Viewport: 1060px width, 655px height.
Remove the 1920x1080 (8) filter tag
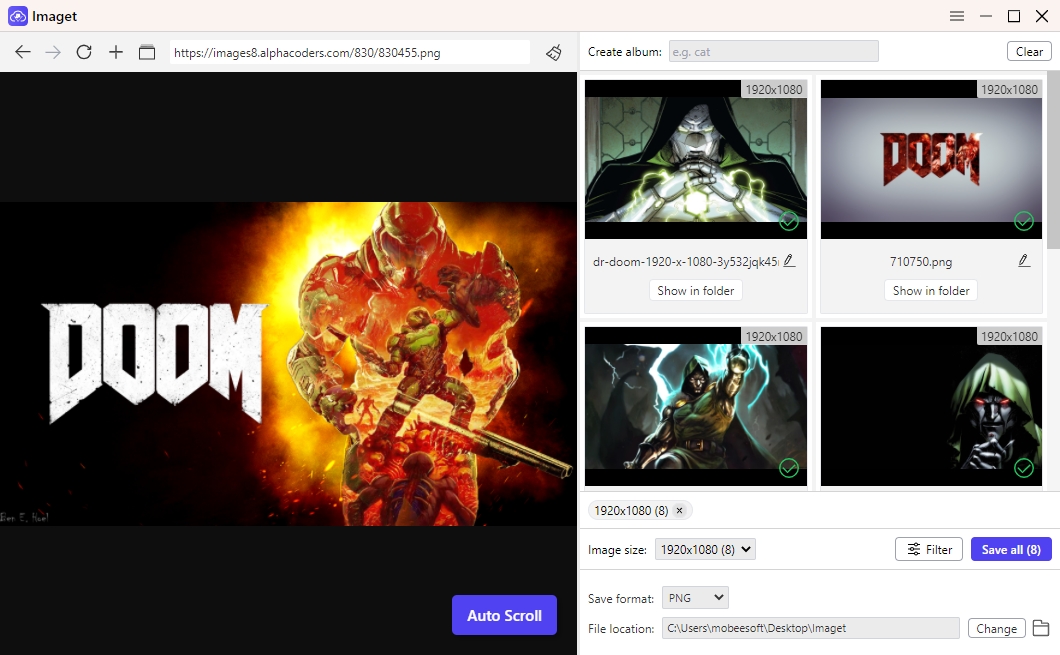tap(679, 510)
